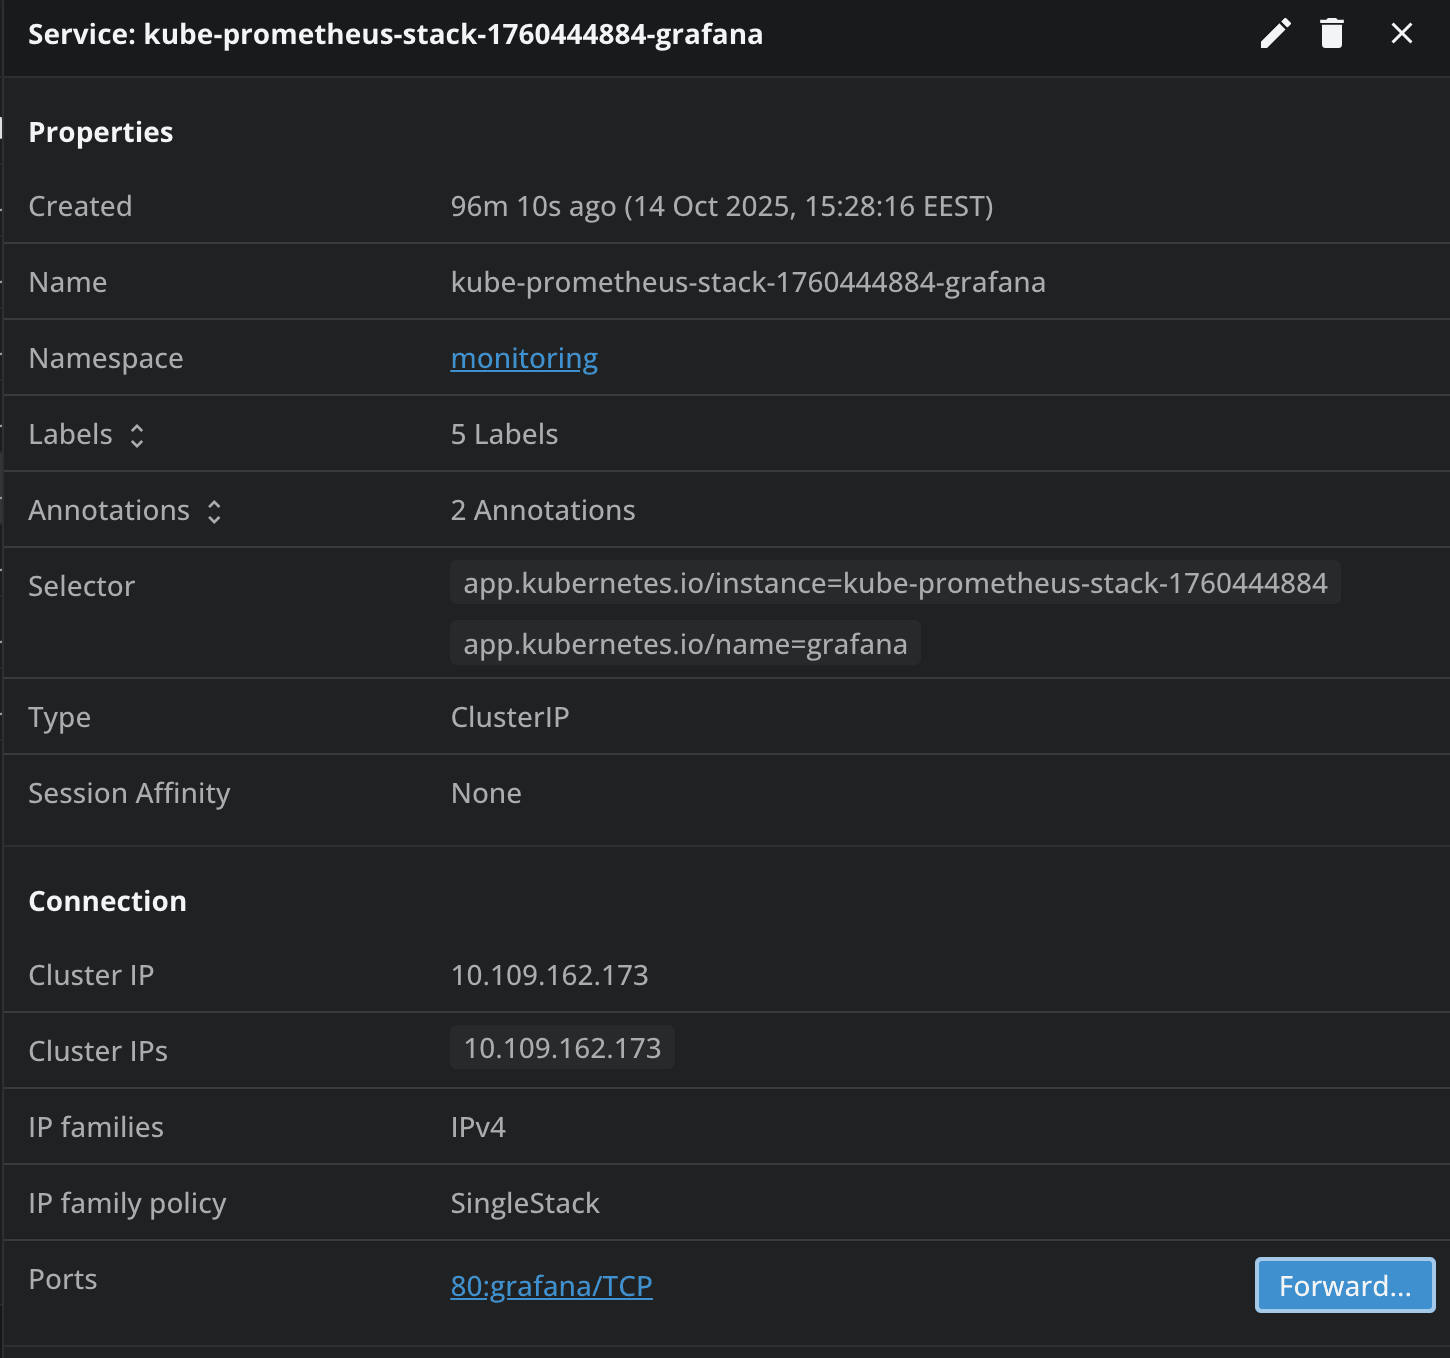
Task: Click the ClusterIP type value
Action: click(x=510, y=717)
